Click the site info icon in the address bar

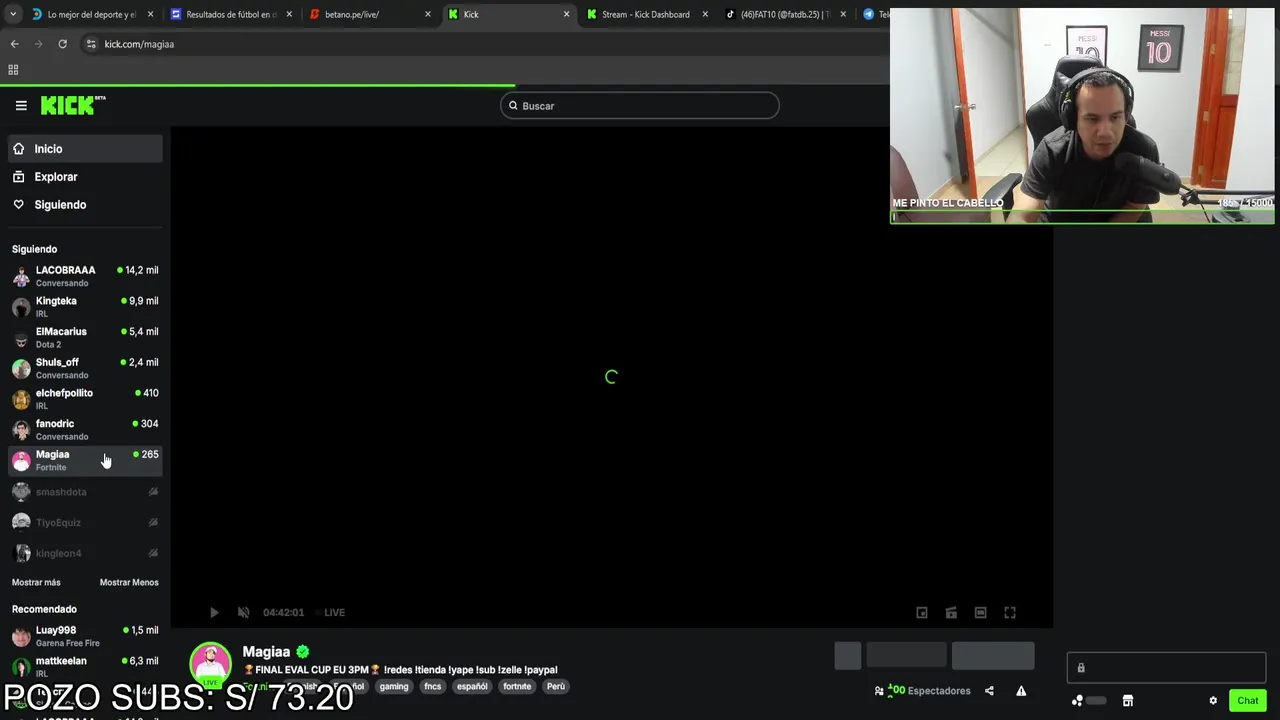(91, 44)
